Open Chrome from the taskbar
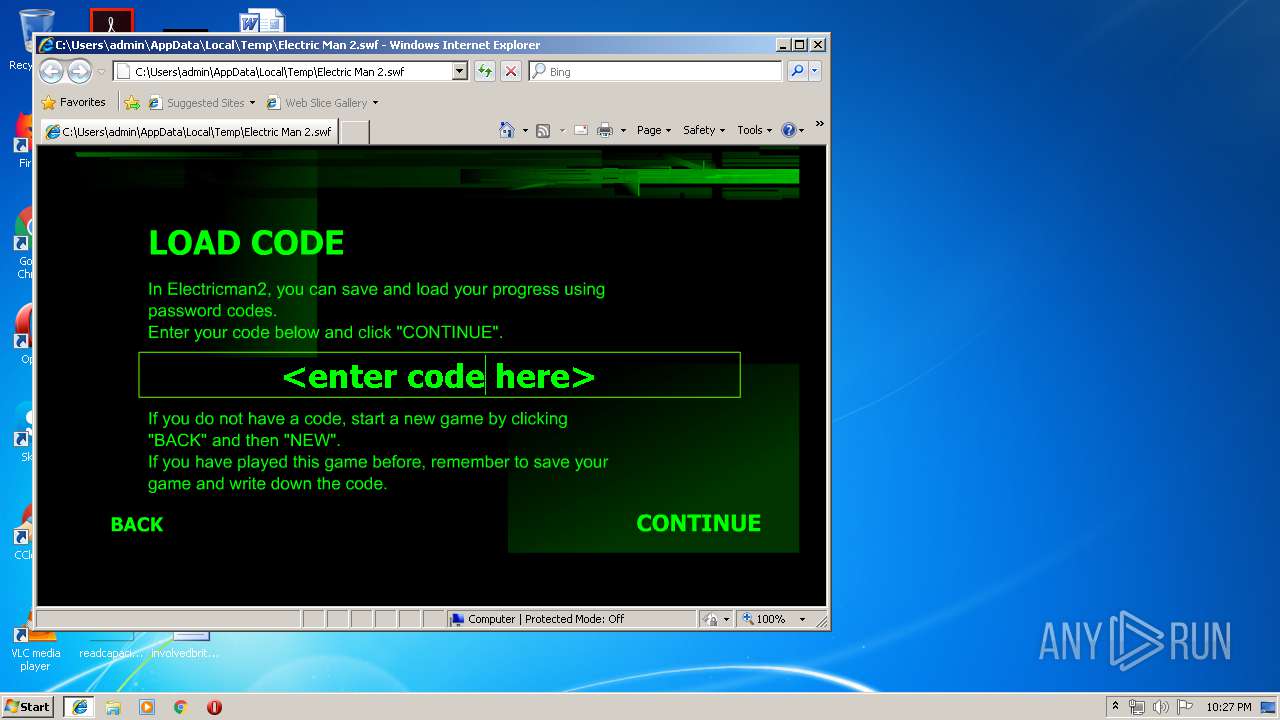Image resolution: width=1280 pixels, height=720 pixels. (x=181, y=707)
